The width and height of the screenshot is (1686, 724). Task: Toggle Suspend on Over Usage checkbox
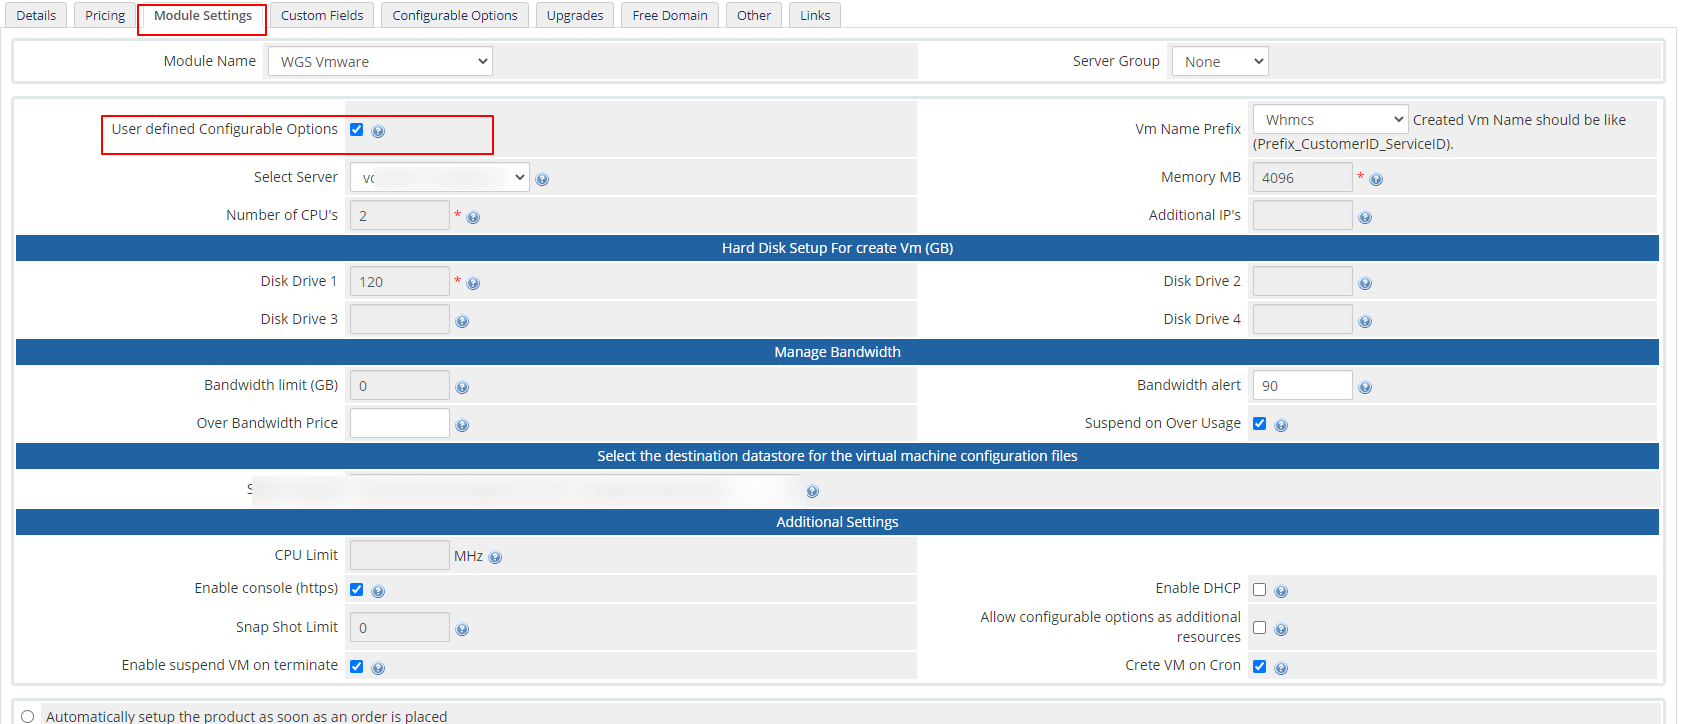1259,424
